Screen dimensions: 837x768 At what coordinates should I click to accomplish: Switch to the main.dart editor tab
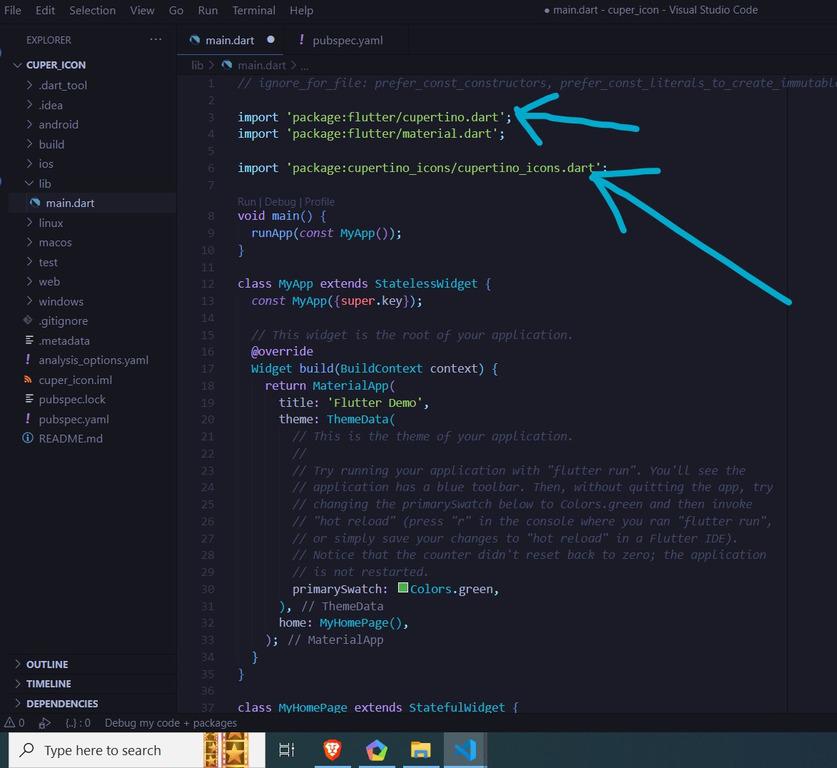click(230, 40)
